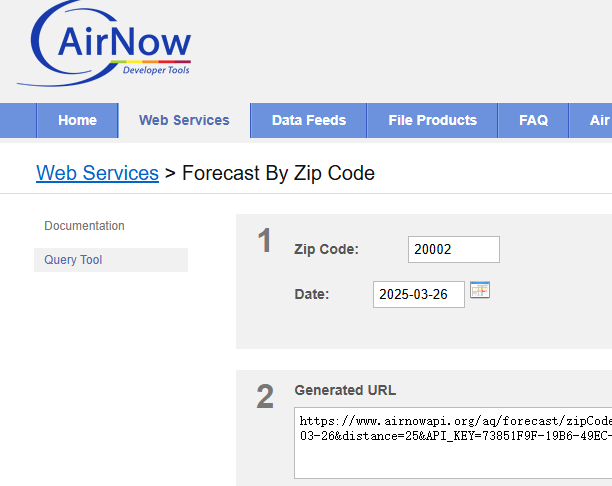Open the Documentation sidebar link

84,226
